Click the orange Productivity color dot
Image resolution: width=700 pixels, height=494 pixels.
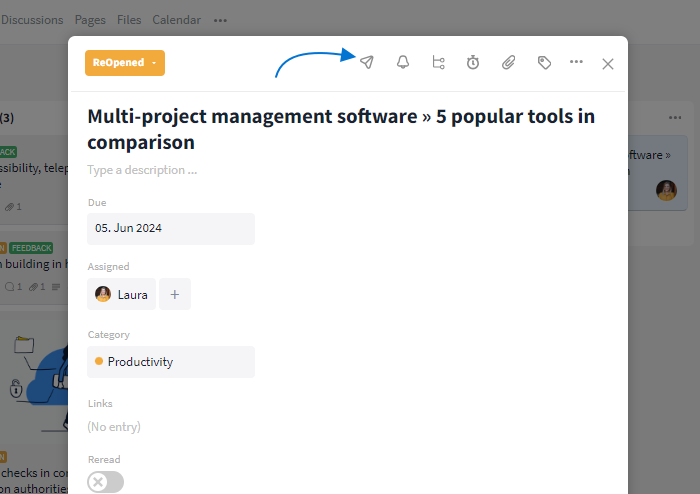pyautogui.click(x=99, y=361)
